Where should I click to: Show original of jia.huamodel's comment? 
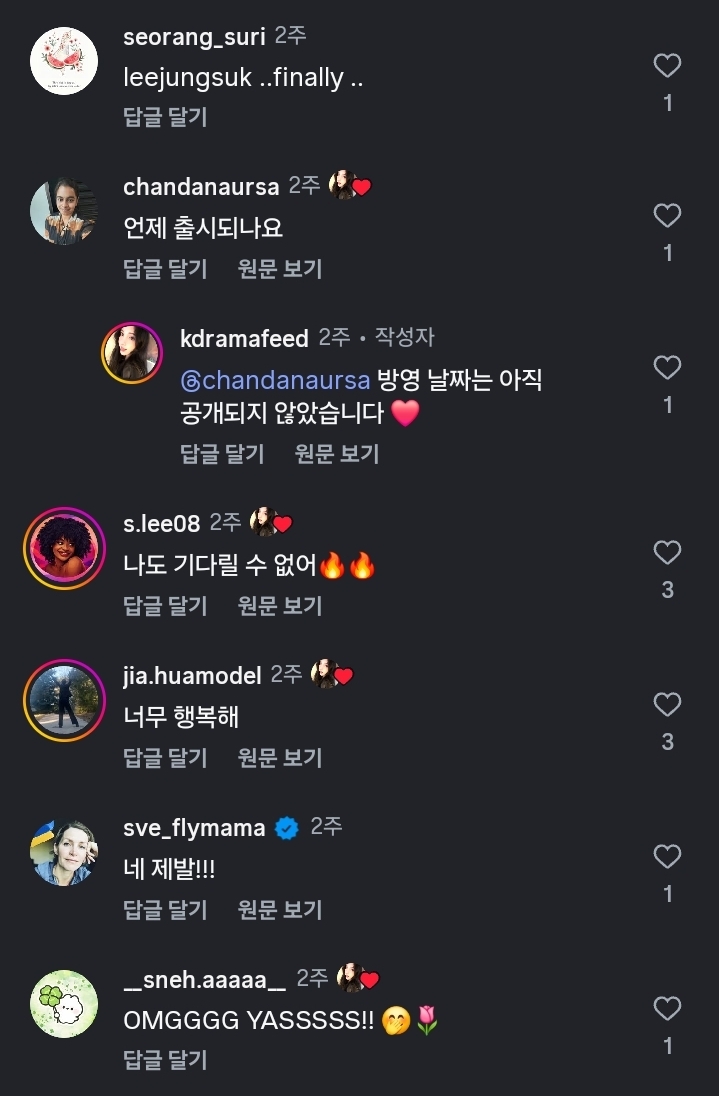click(280, 757)
